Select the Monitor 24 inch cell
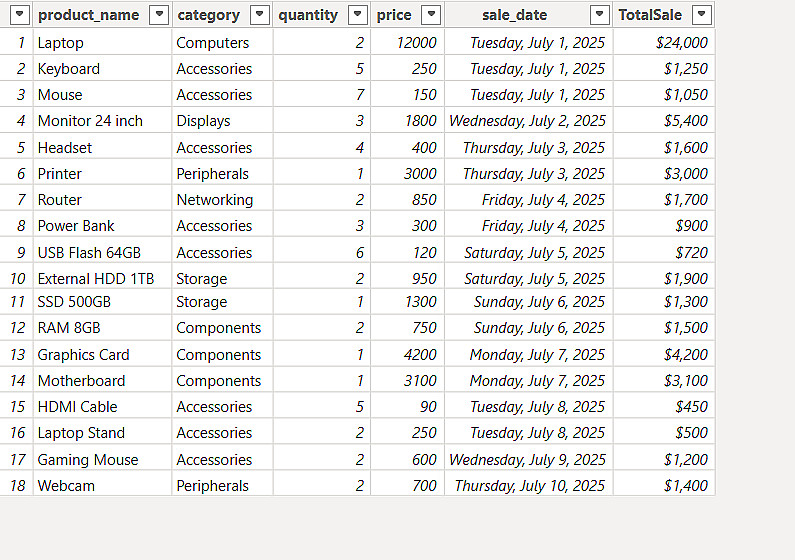Image resolution: width=795 pixels, height=560 pixels. [x=90, y=121]
